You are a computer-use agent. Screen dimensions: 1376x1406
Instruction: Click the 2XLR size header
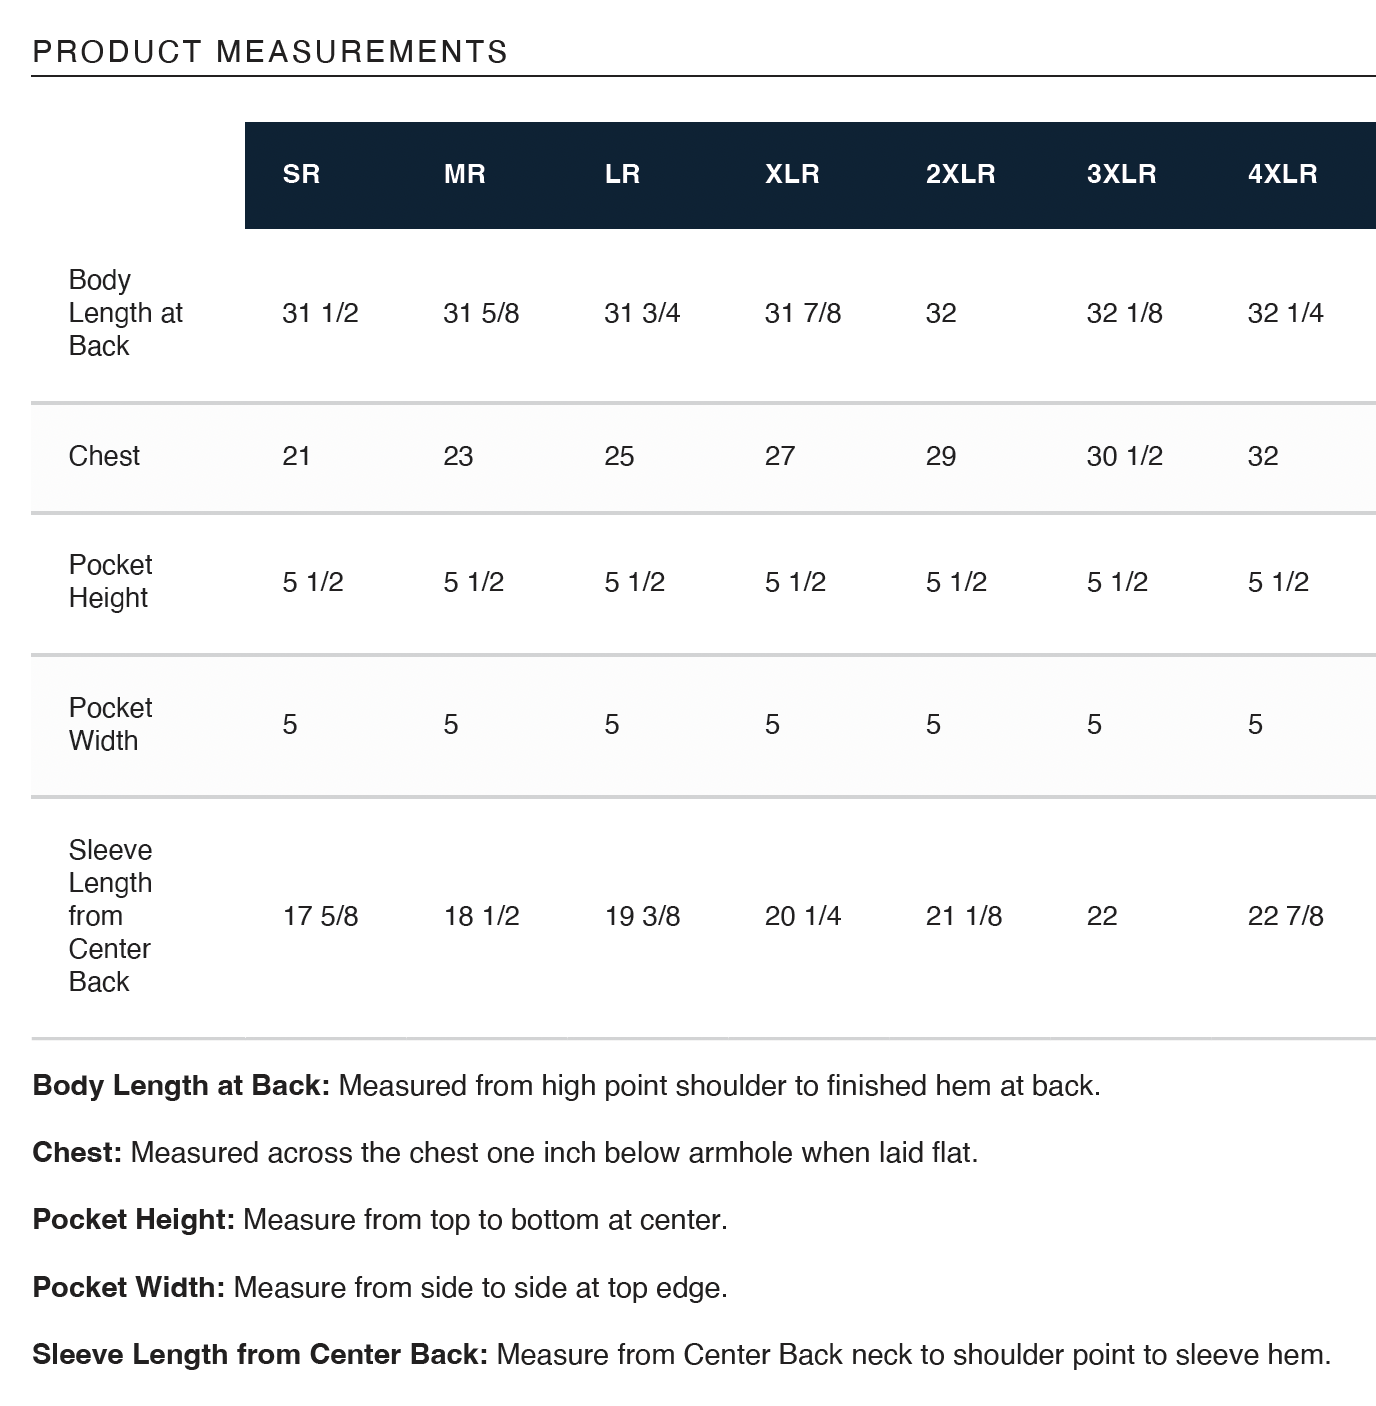click(960, 174)
